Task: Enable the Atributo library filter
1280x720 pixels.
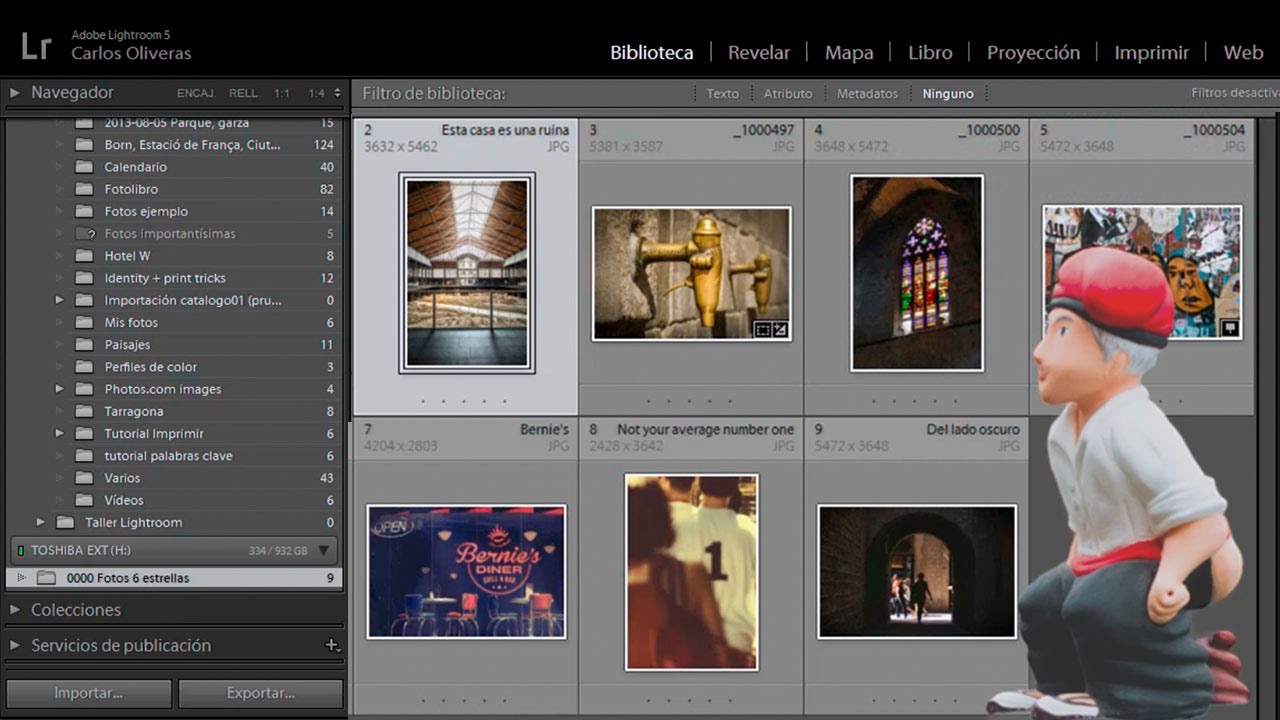Action: click(788, 93)
